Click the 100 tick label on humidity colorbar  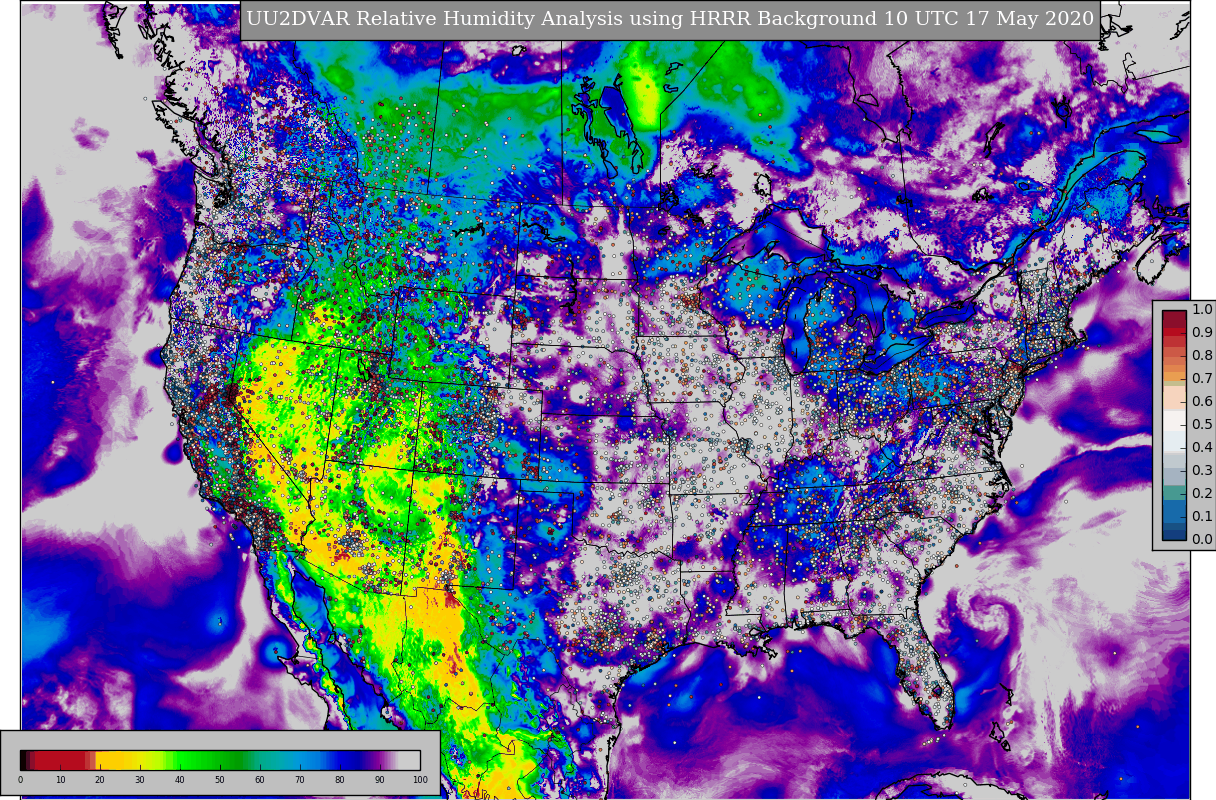tap(420, 780)
